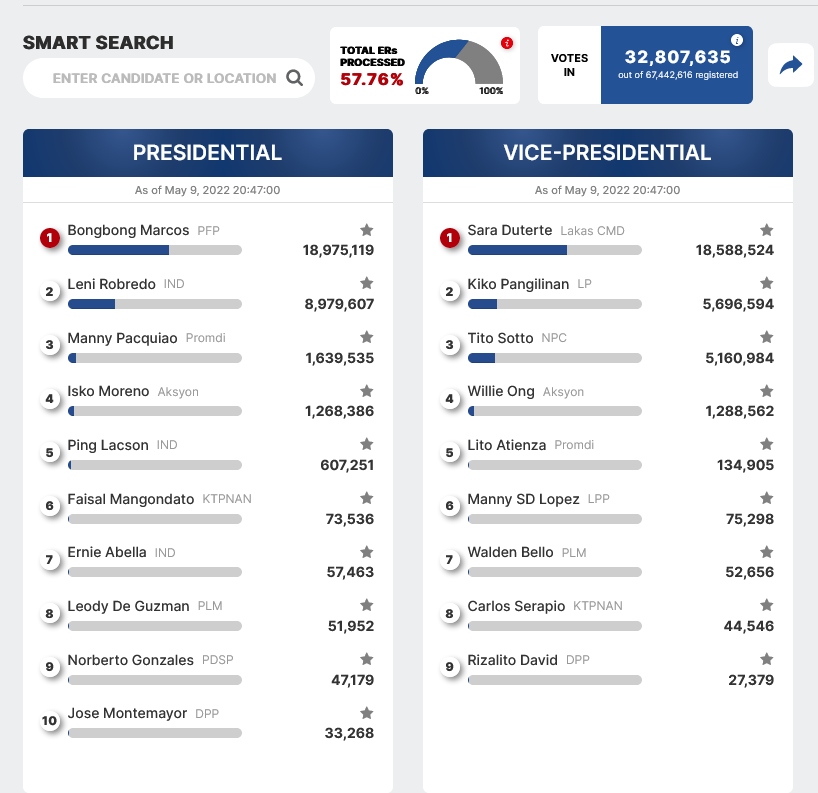
Task: Favorite Kiko Pangilinan with the star
Action: click(x=766, y=283)
